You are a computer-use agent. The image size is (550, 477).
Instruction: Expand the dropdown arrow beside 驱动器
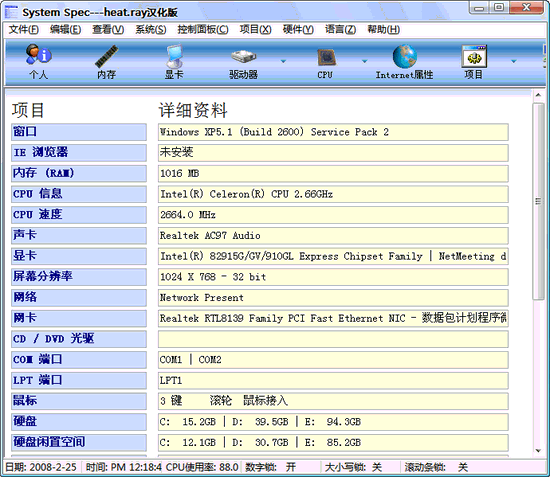pyautogui.click(x=283, y=61)
